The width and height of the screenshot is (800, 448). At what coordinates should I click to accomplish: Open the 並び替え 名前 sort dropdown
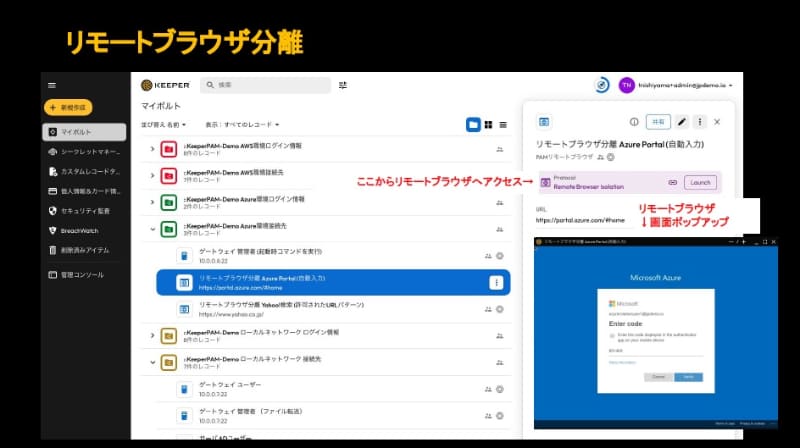point(163,125)
